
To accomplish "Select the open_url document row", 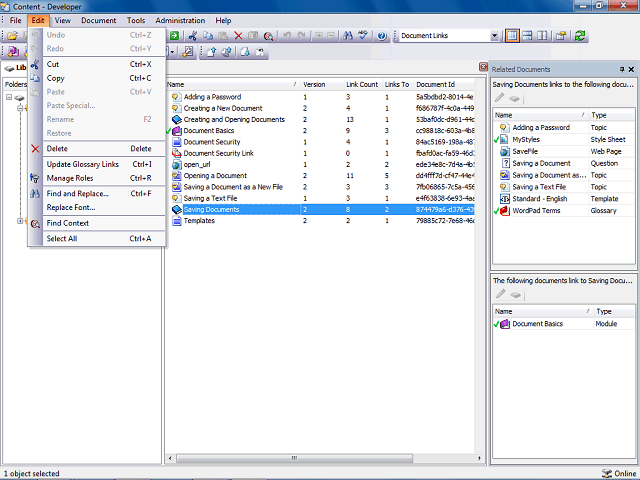I will point(321,164).
